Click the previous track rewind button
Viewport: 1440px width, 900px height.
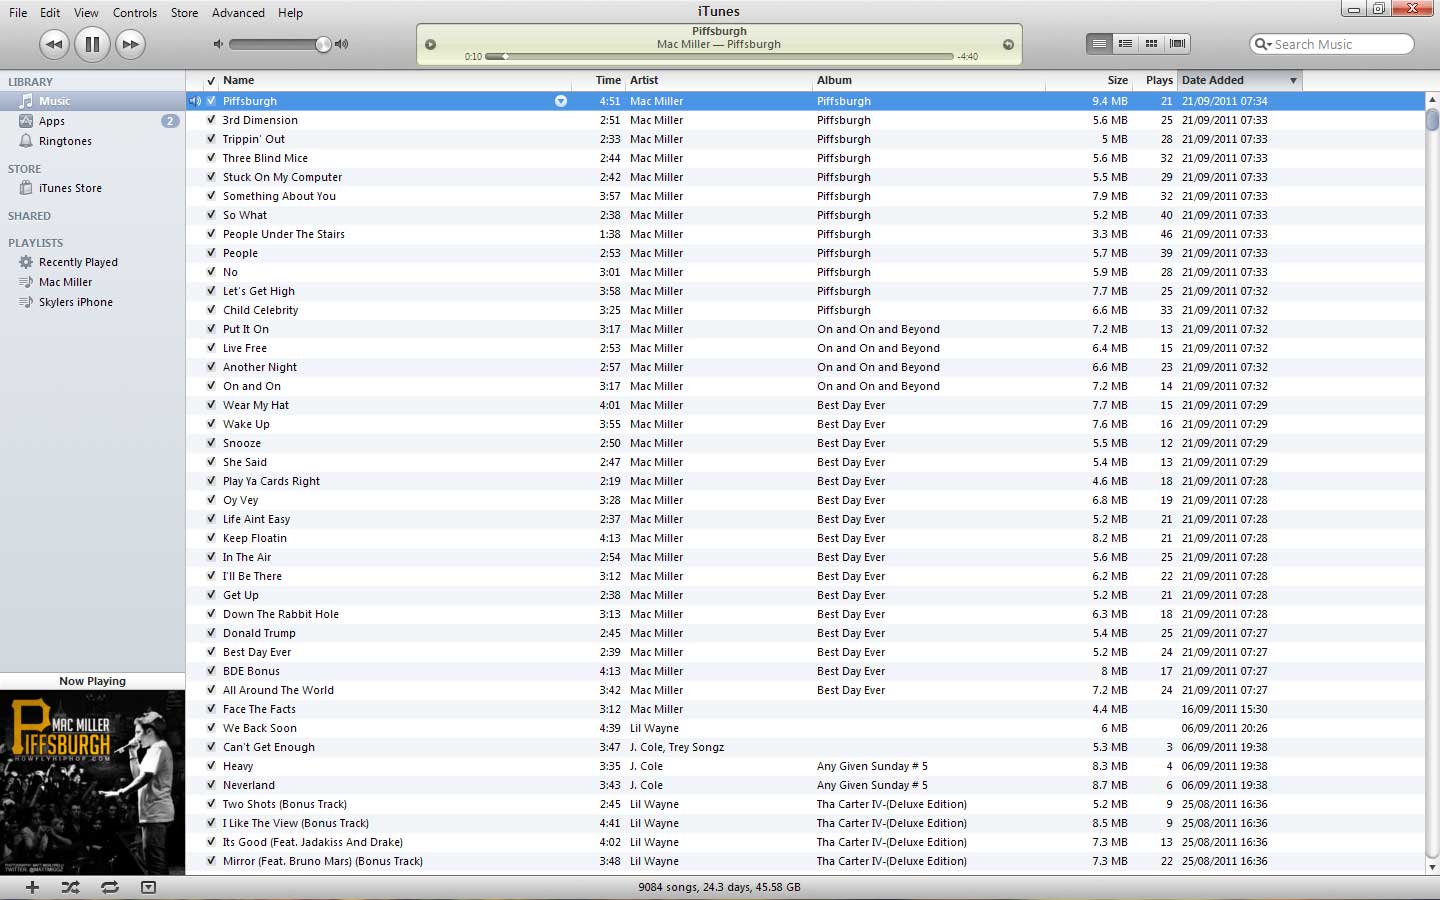pos(54,44)
